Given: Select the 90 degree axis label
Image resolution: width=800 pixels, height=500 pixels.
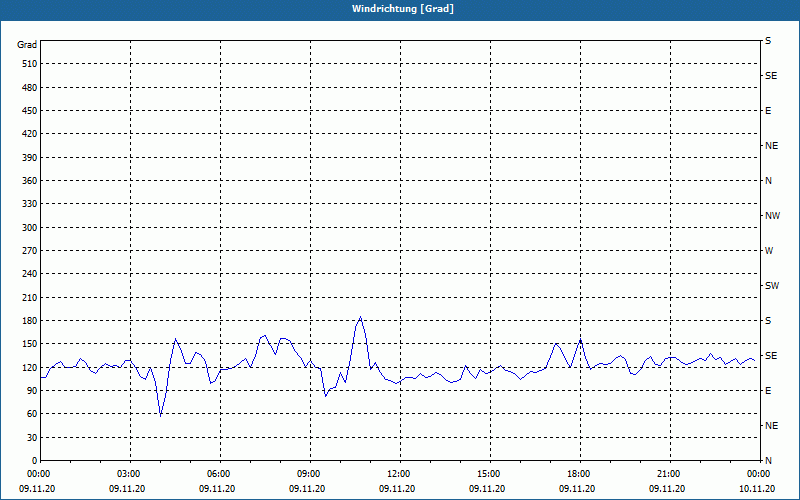Looking at the screenshot, I should (32, 391).
